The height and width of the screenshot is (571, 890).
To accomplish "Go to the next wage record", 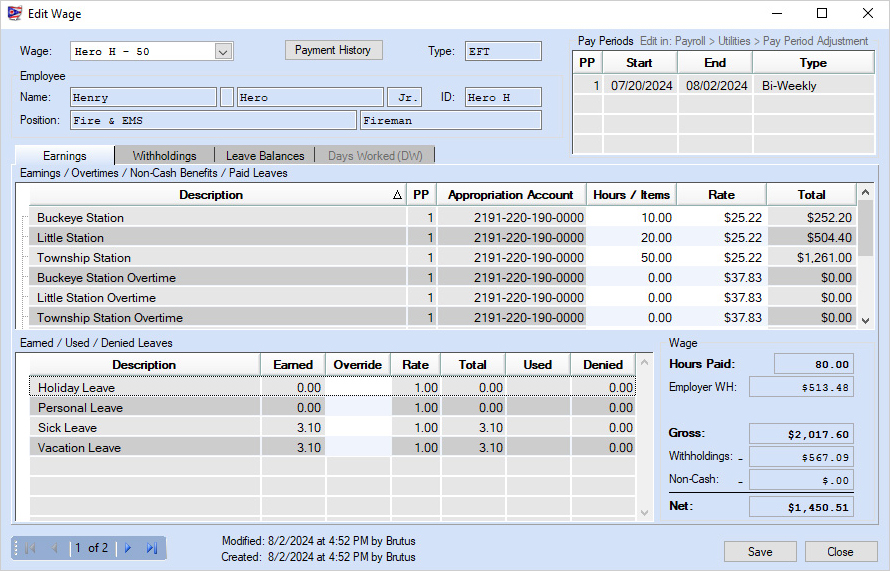I will coord(128,548).
